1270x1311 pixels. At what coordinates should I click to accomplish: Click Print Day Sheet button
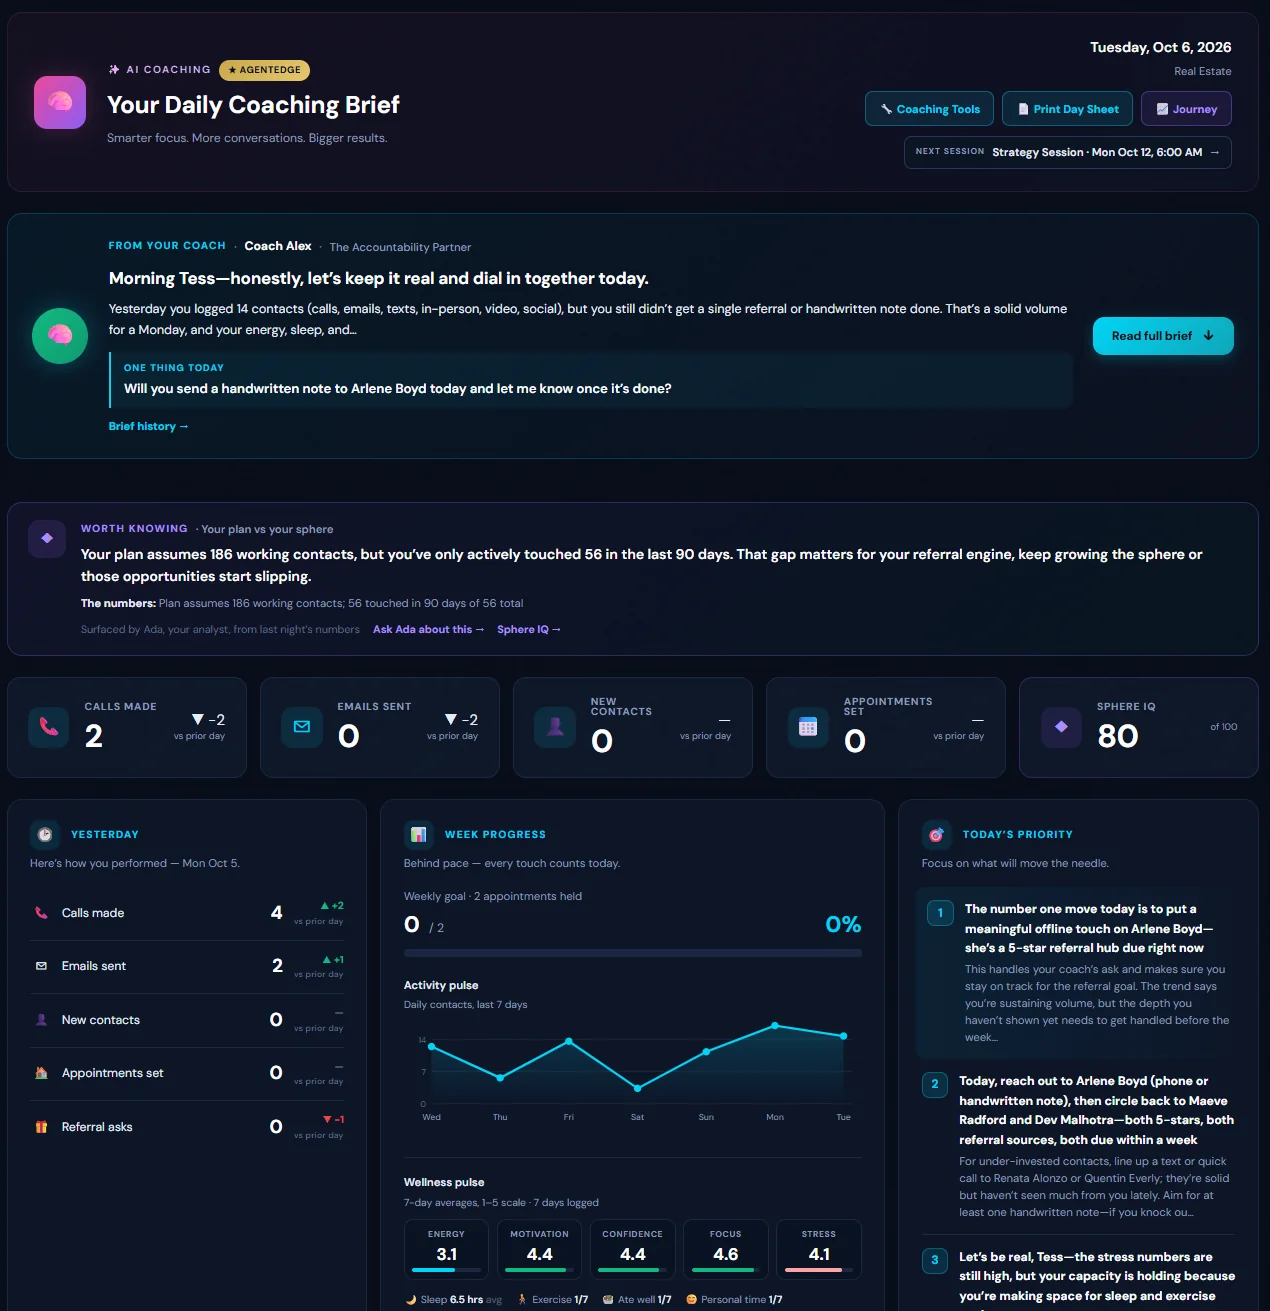coord(1068,109)
